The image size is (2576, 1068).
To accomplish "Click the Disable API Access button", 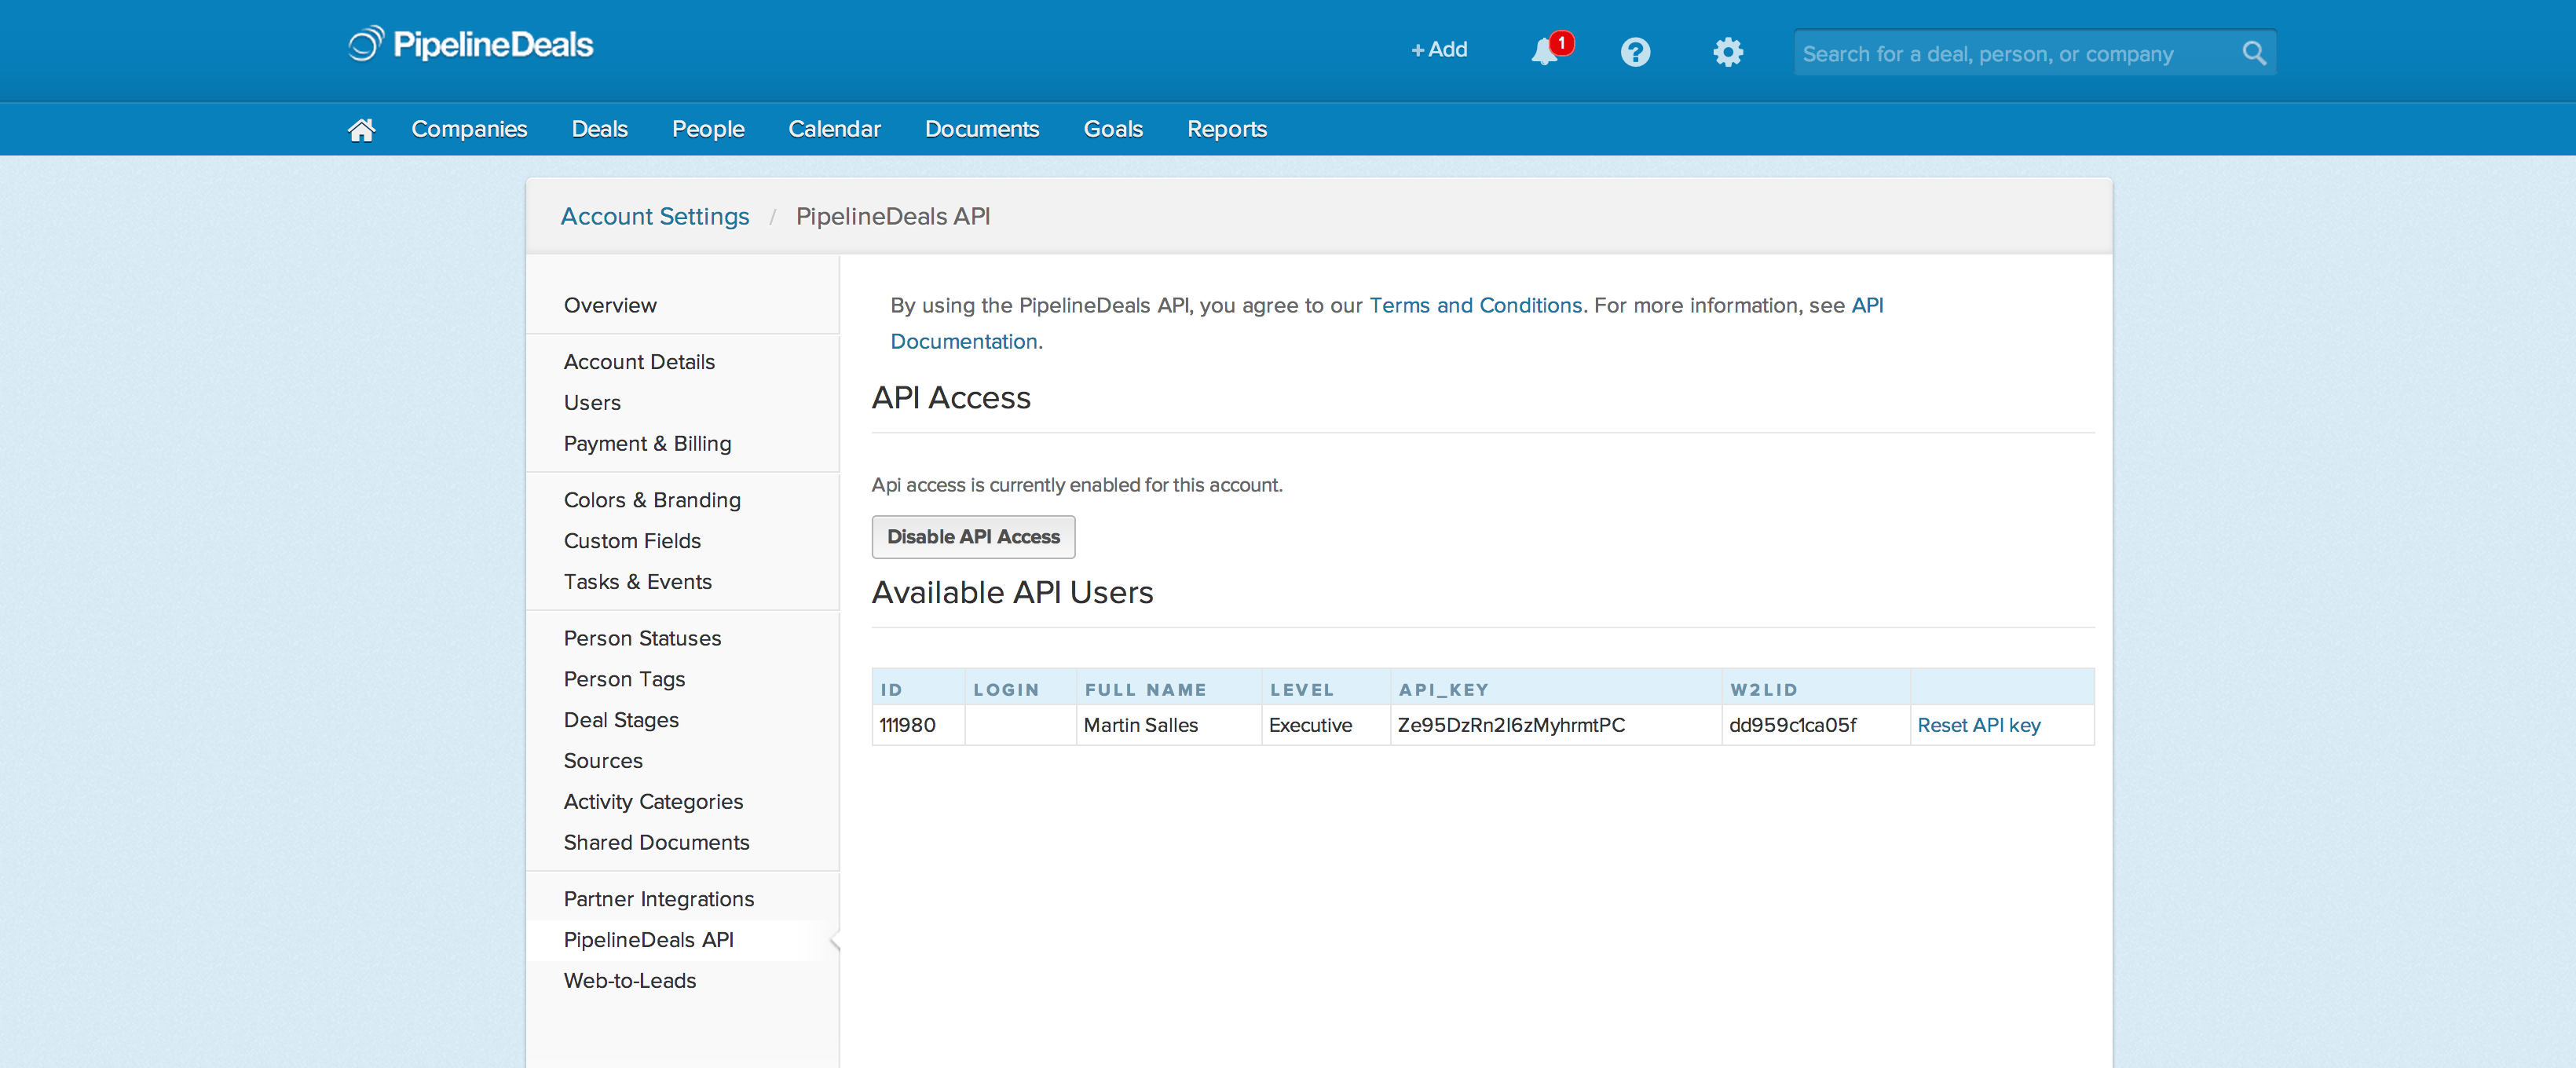I will tap(973, 537).
